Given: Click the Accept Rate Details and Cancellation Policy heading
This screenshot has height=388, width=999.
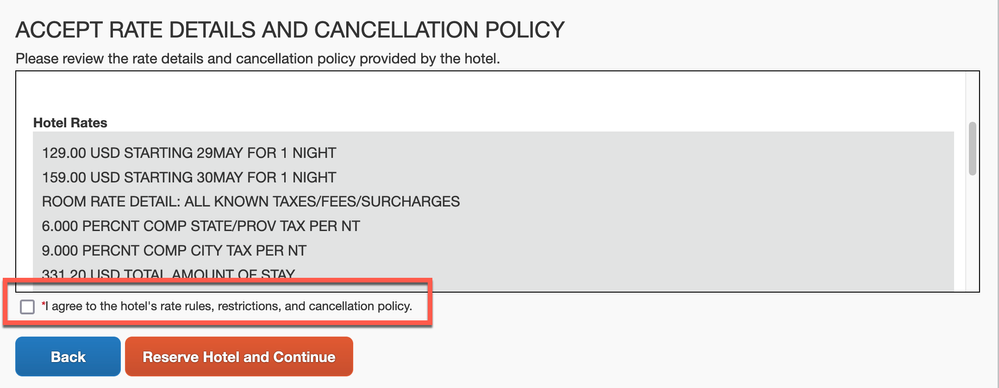Looking at the screenshot, I should tap(290, 30).
